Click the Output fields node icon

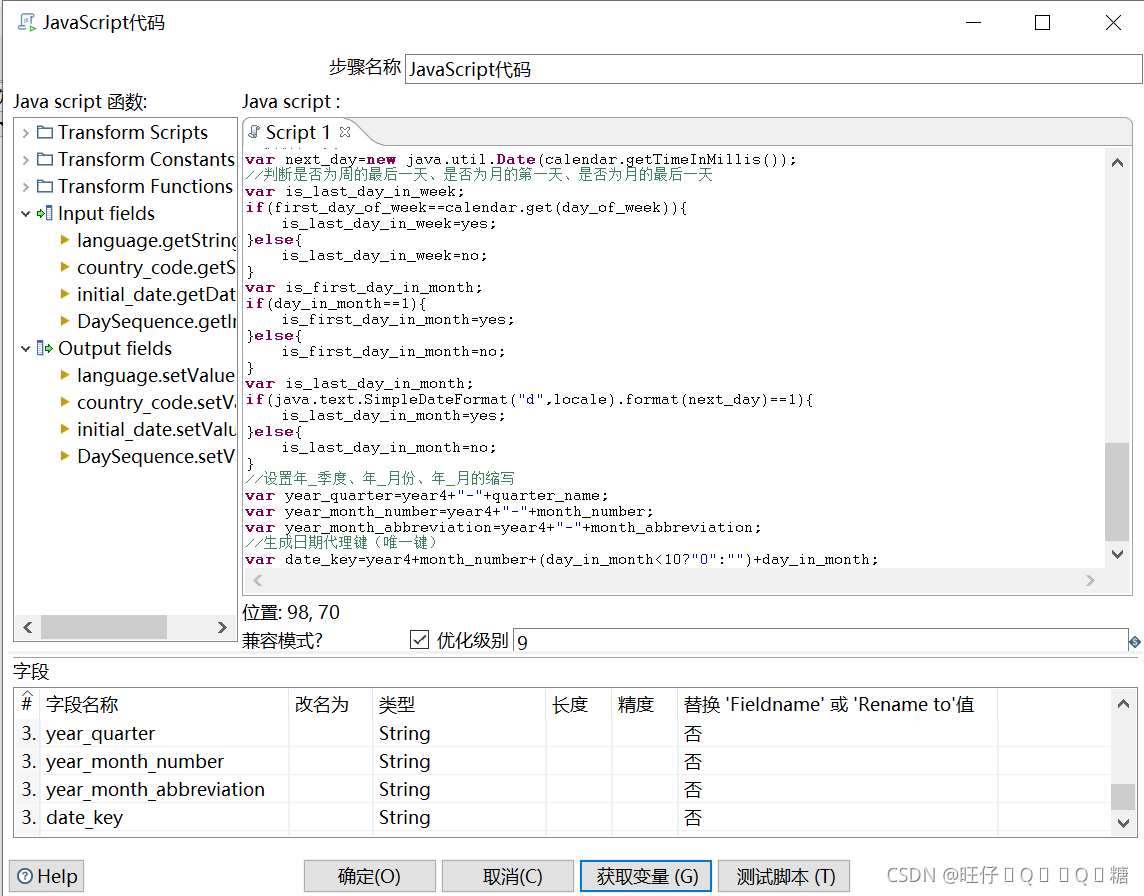pyautogui.click(x=45, y=348)
